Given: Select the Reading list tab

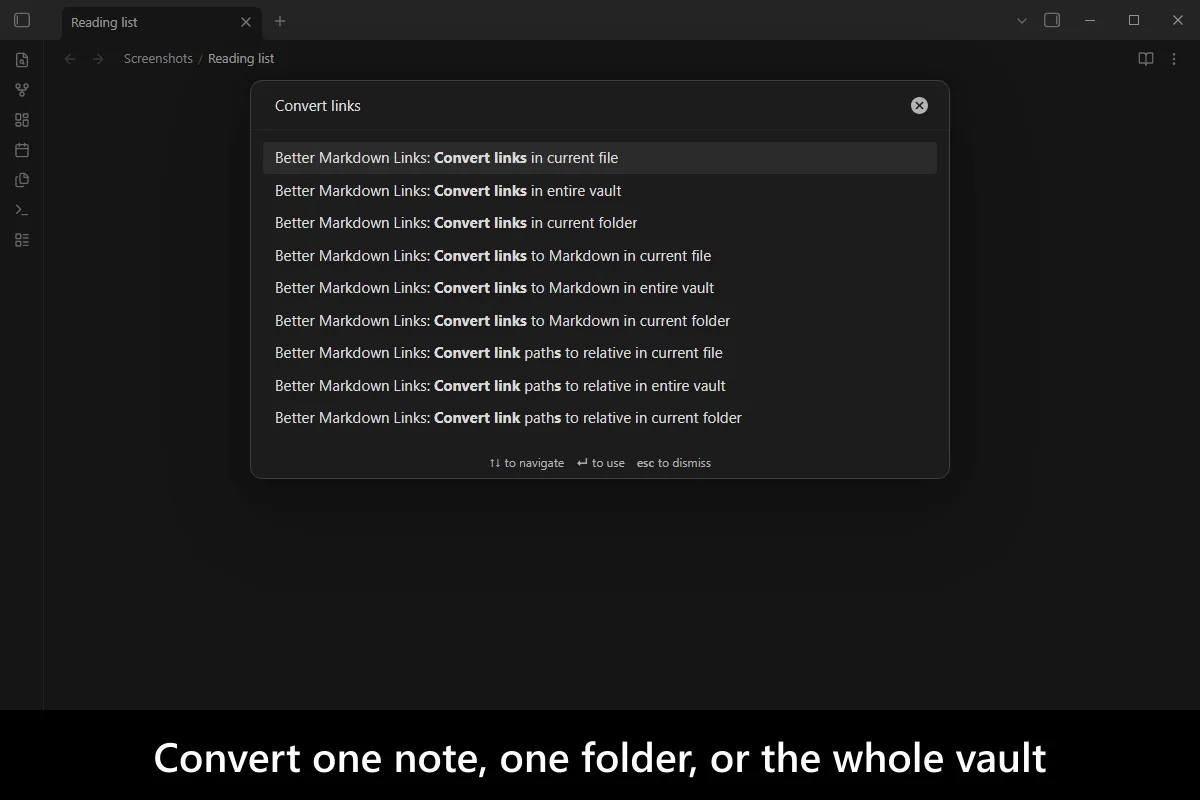Looking at the screenshot, I should tap(160, 22).
